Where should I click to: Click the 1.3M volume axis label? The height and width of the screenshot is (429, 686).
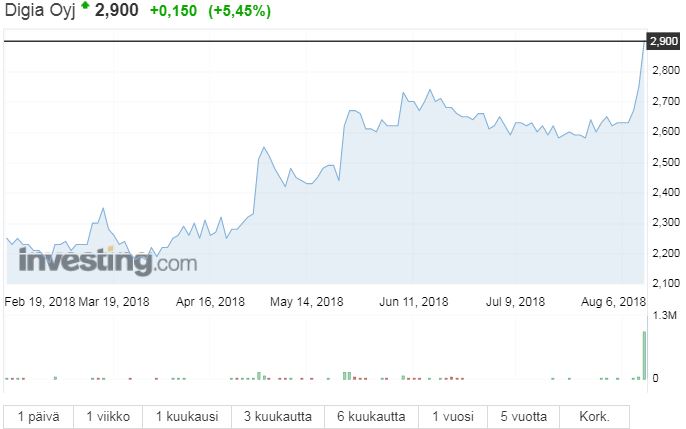pos(664,315)
